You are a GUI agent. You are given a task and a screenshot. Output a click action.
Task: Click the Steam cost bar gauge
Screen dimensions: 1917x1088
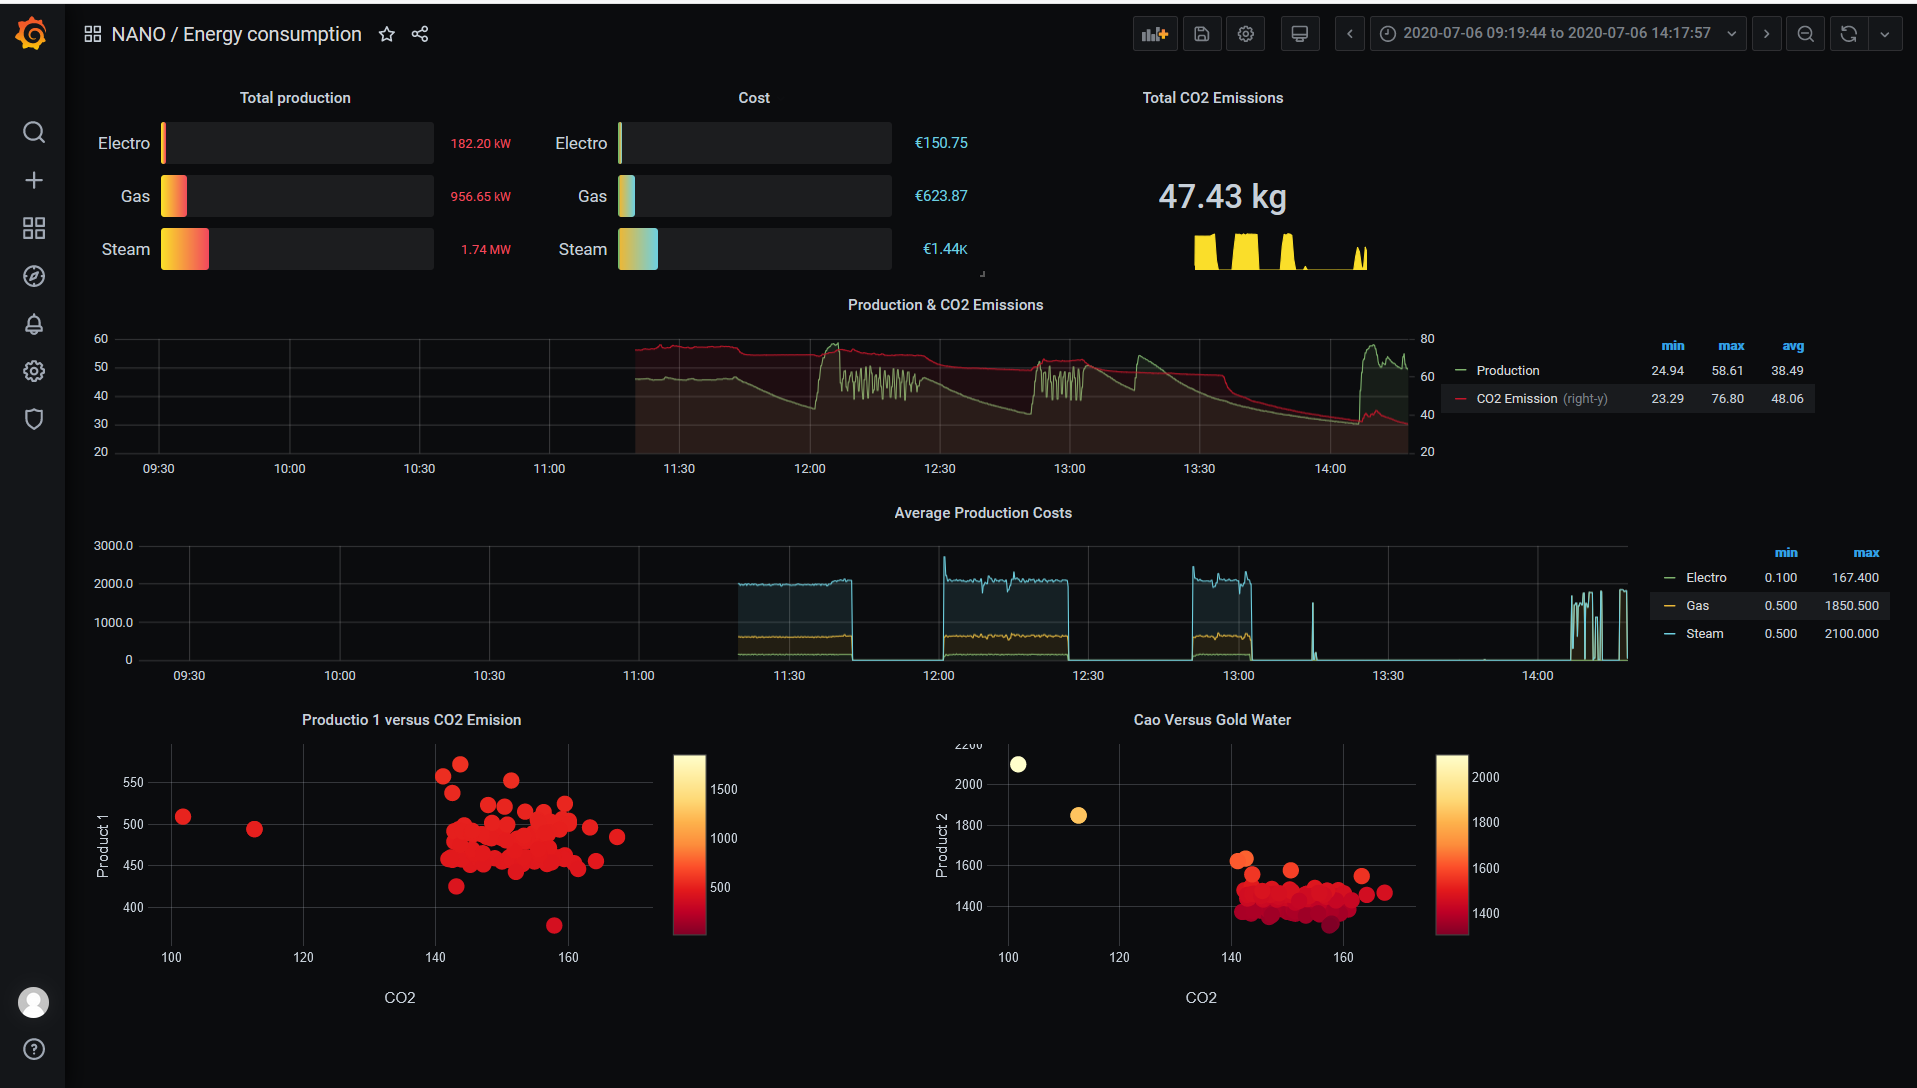click(x=754, y=249)
